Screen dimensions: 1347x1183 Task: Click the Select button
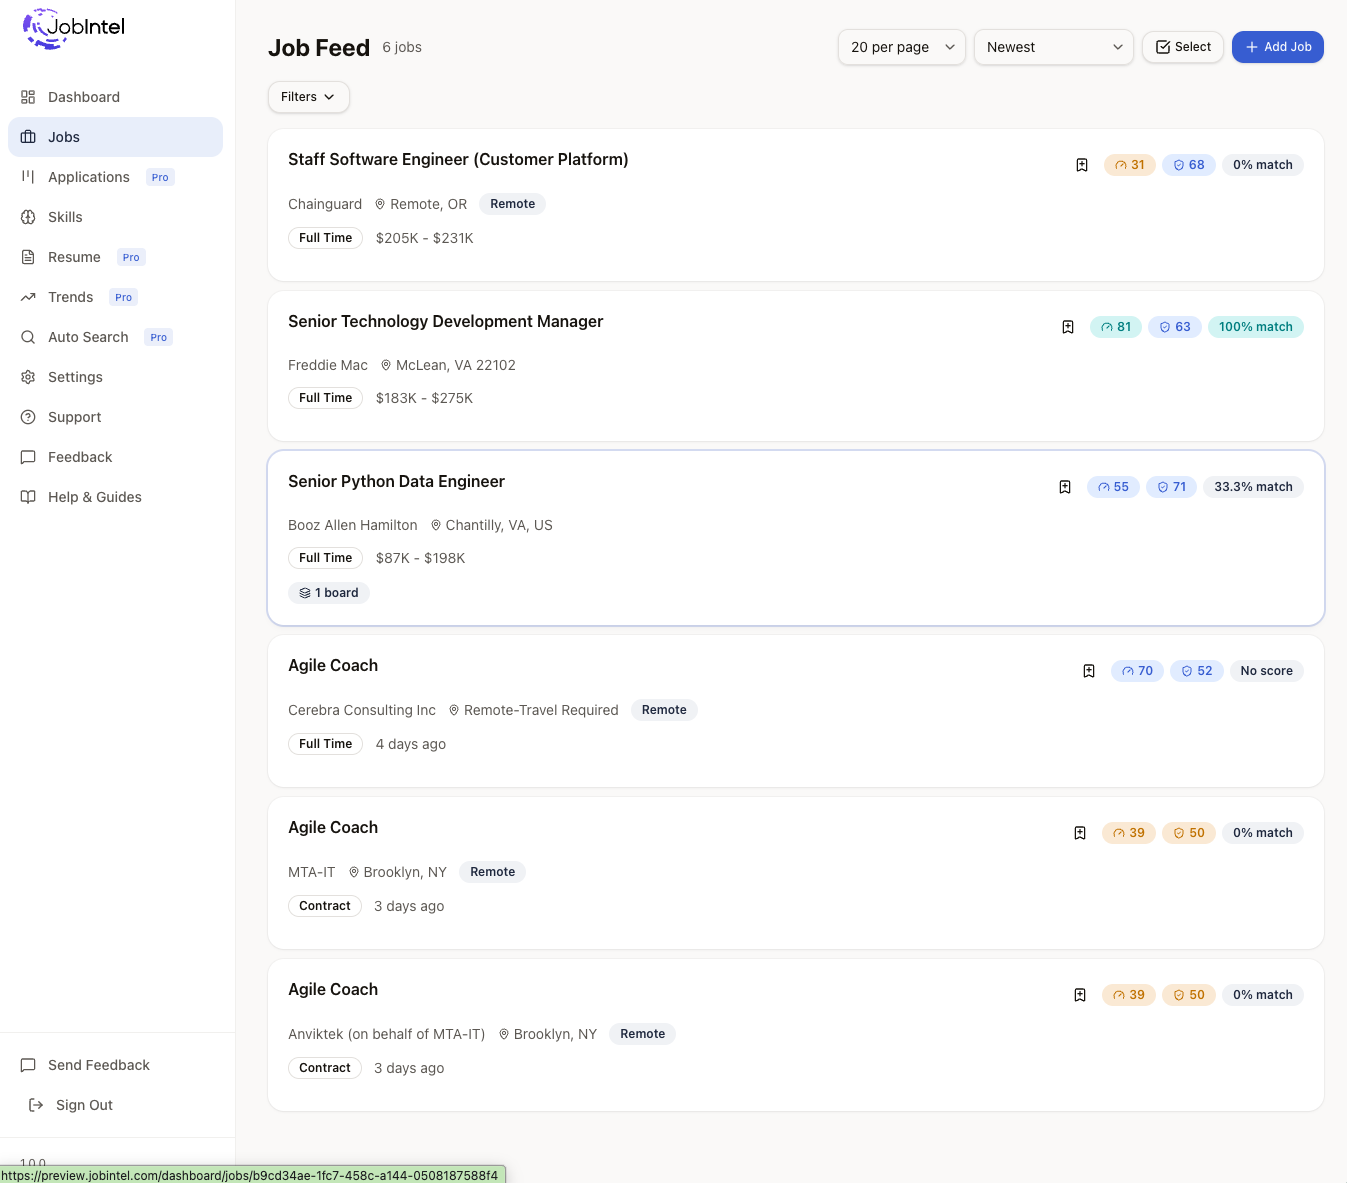tap(1183, 47)
